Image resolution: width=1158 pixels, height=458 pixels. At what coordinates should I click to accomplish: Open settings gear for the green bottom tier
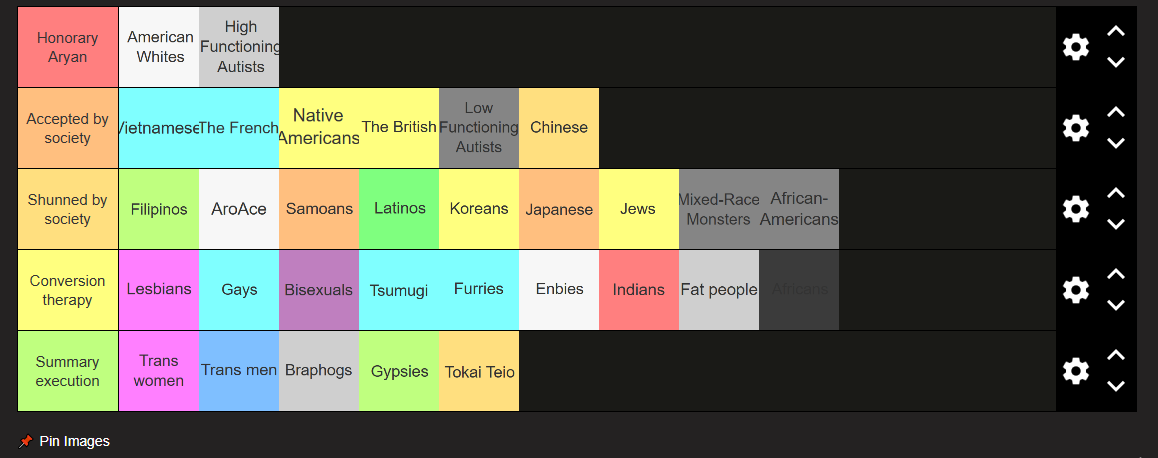tap(1075, 371)
